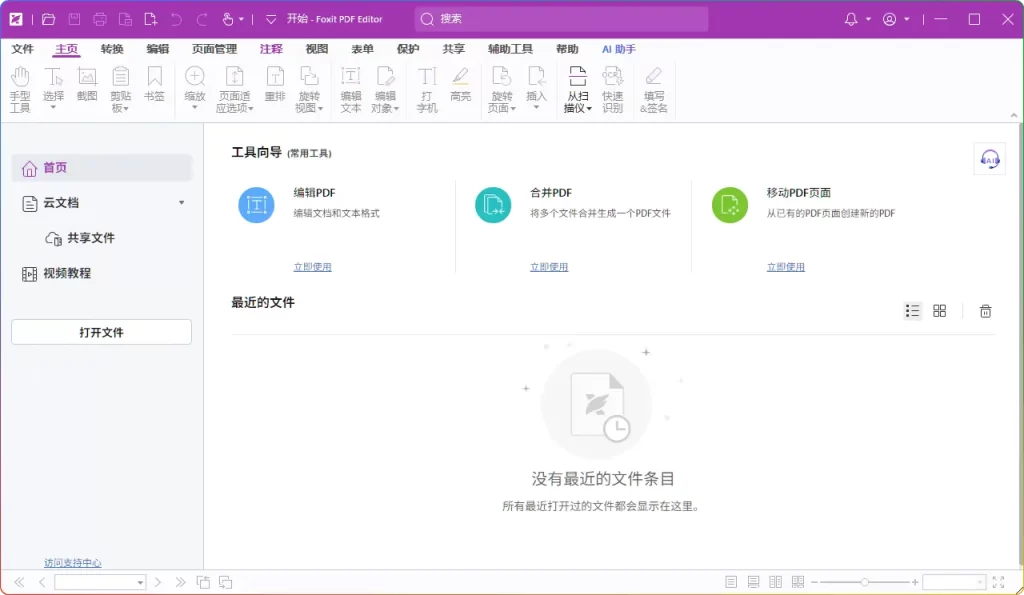Viewport: 1024px width, 595px height.
Task: Open the quick access customize dropdown
Action: click(271, 20)
